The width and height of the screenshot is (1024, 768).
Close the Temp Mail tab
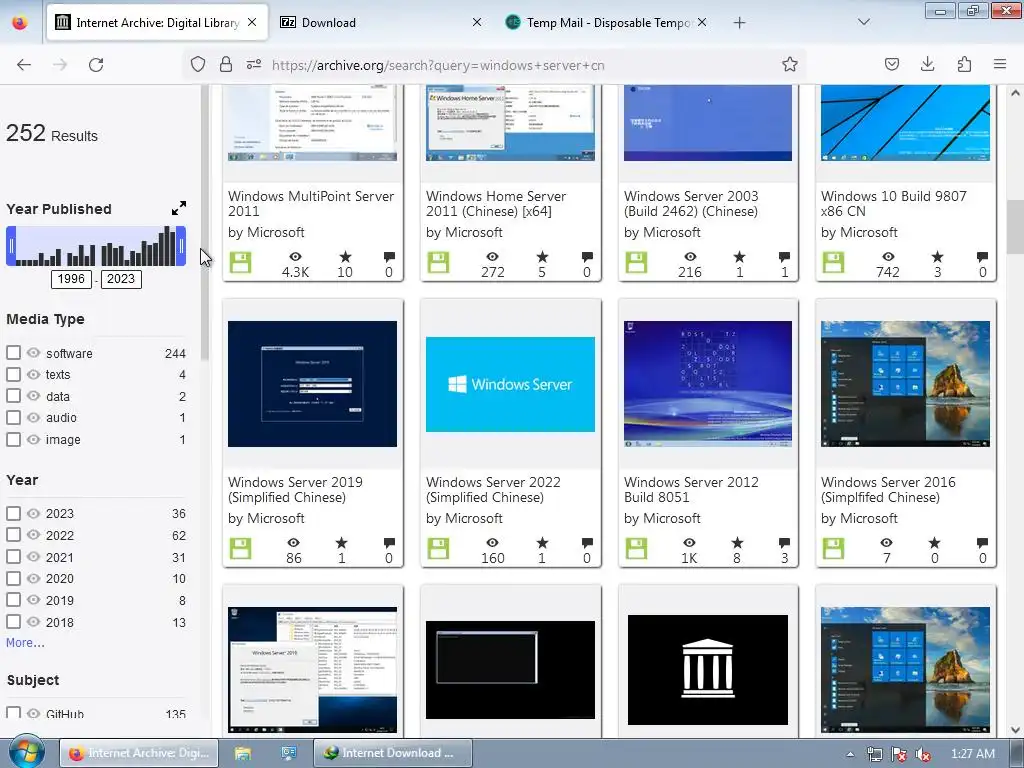pyautogui.click(x=702, y=22)
